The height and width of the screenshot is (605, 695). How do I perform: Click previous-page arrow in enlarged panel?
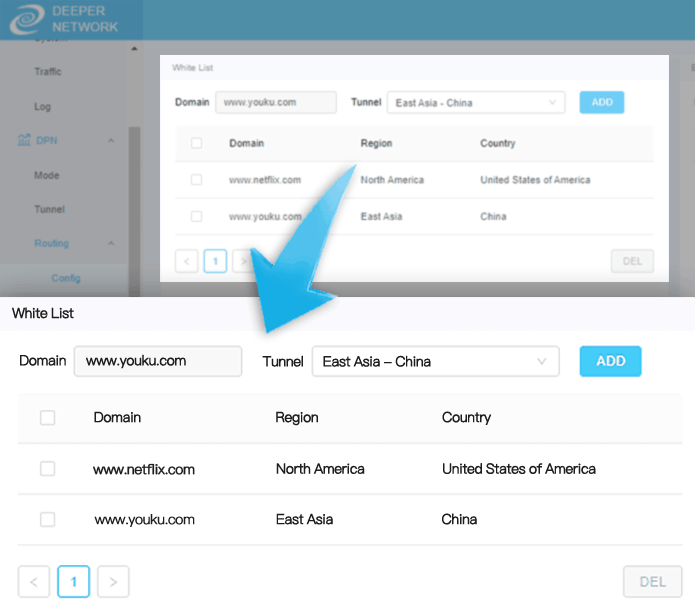click(34, 582)
